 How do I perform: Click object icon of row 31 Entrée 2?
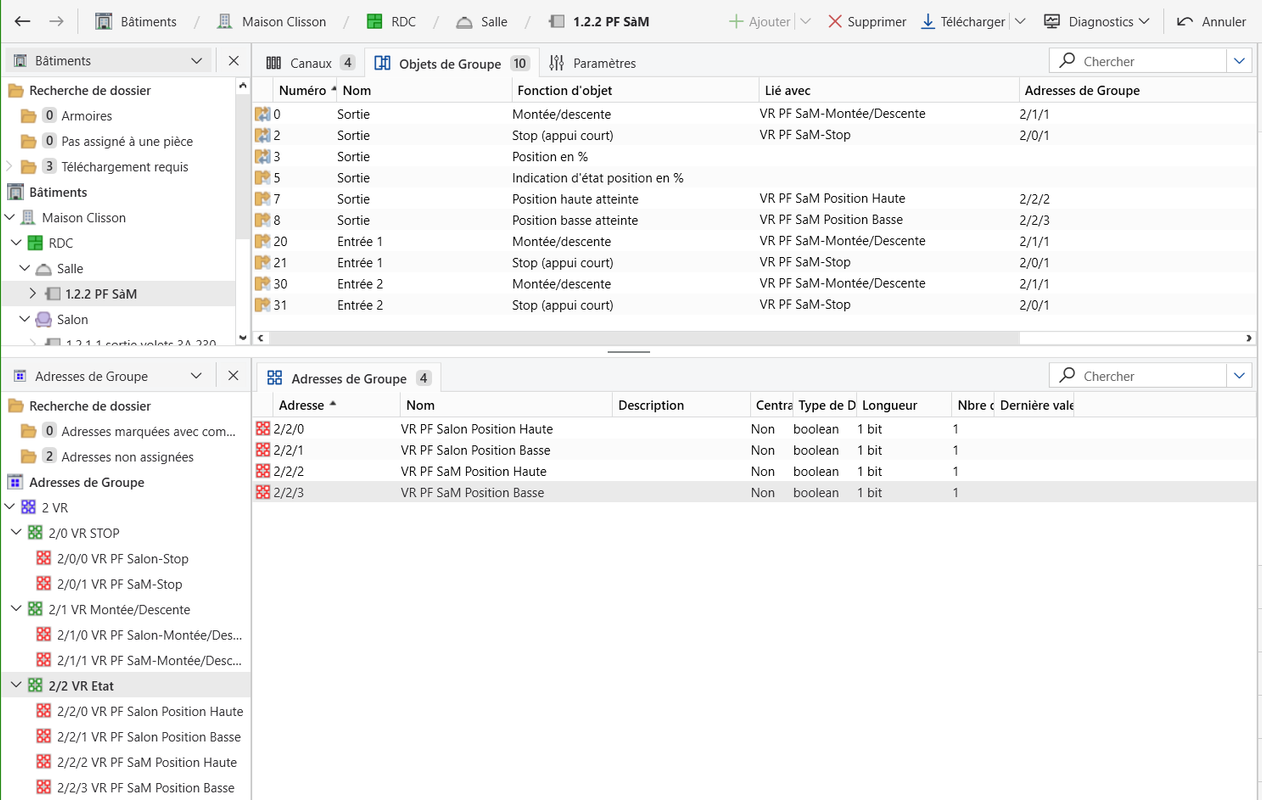(x=263, y=305)
